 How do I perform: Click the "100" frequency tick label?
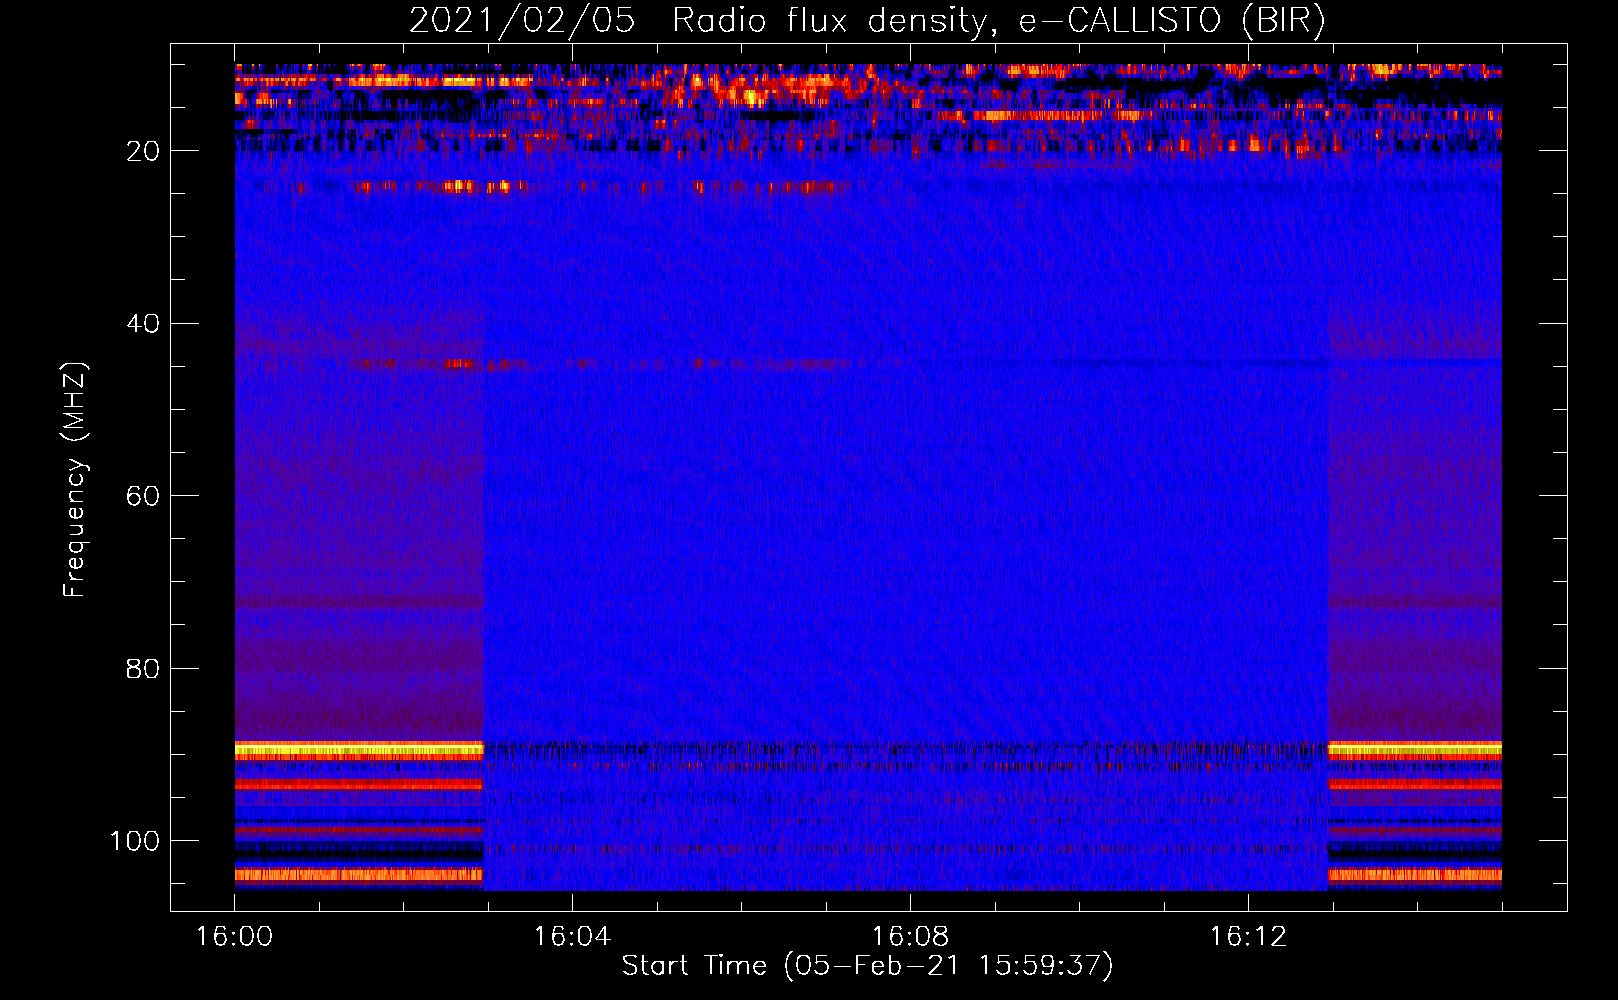click(135, 841)
